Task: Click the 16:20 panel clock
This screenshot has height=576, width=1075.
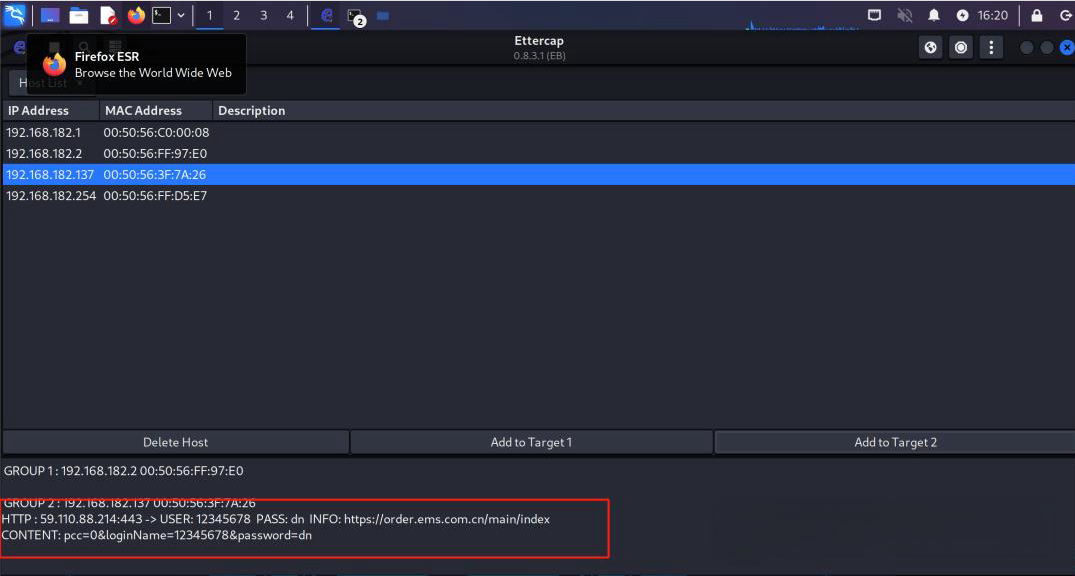Action: 993,15
